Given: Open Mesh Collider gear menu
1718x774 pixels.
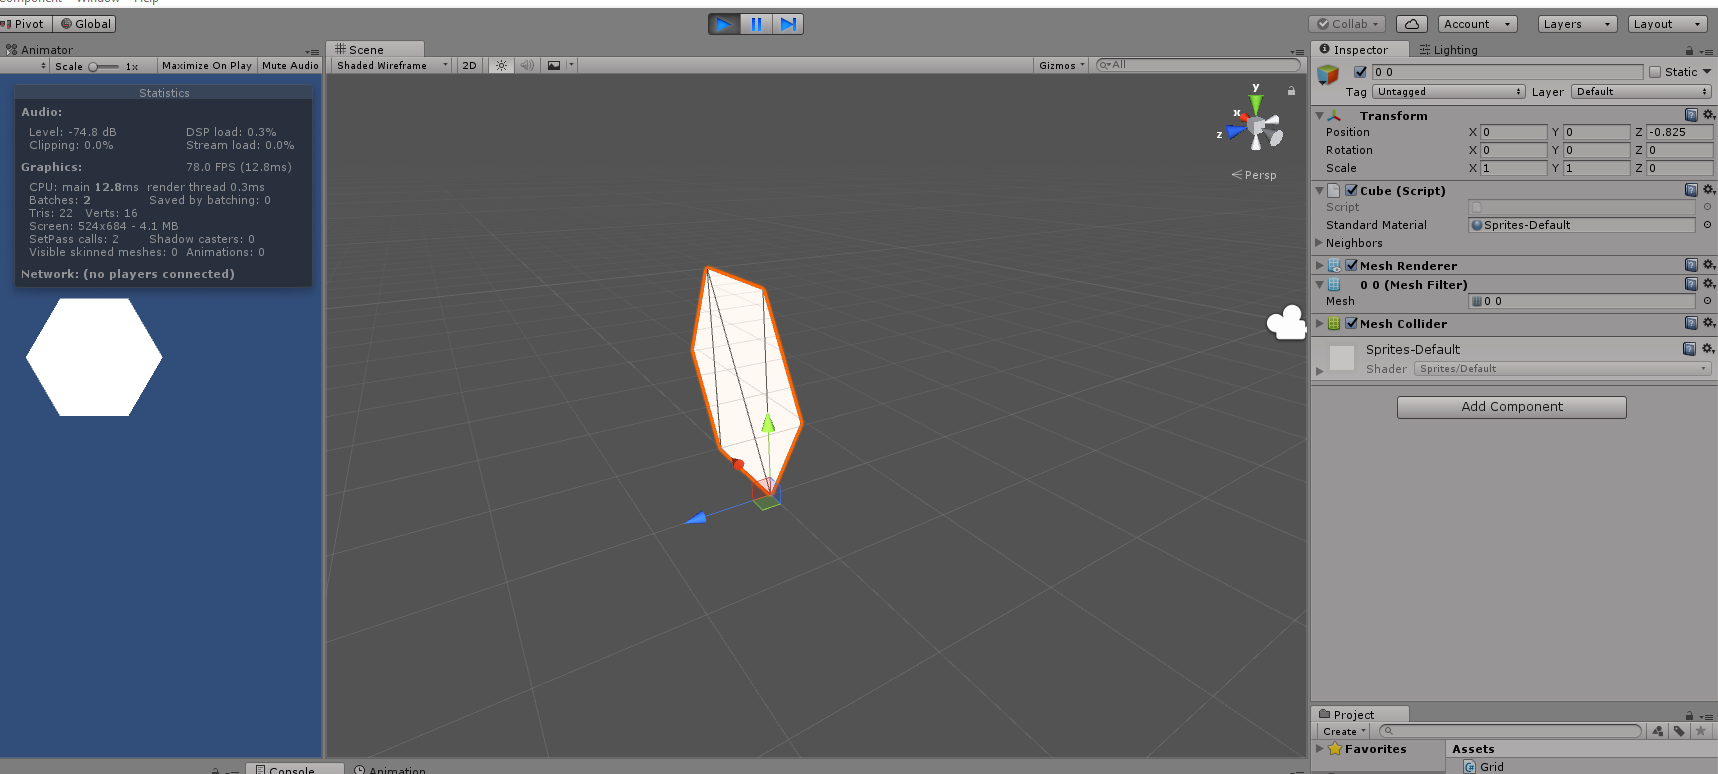Looking at the screenshot, I should tap(1708, 323).
